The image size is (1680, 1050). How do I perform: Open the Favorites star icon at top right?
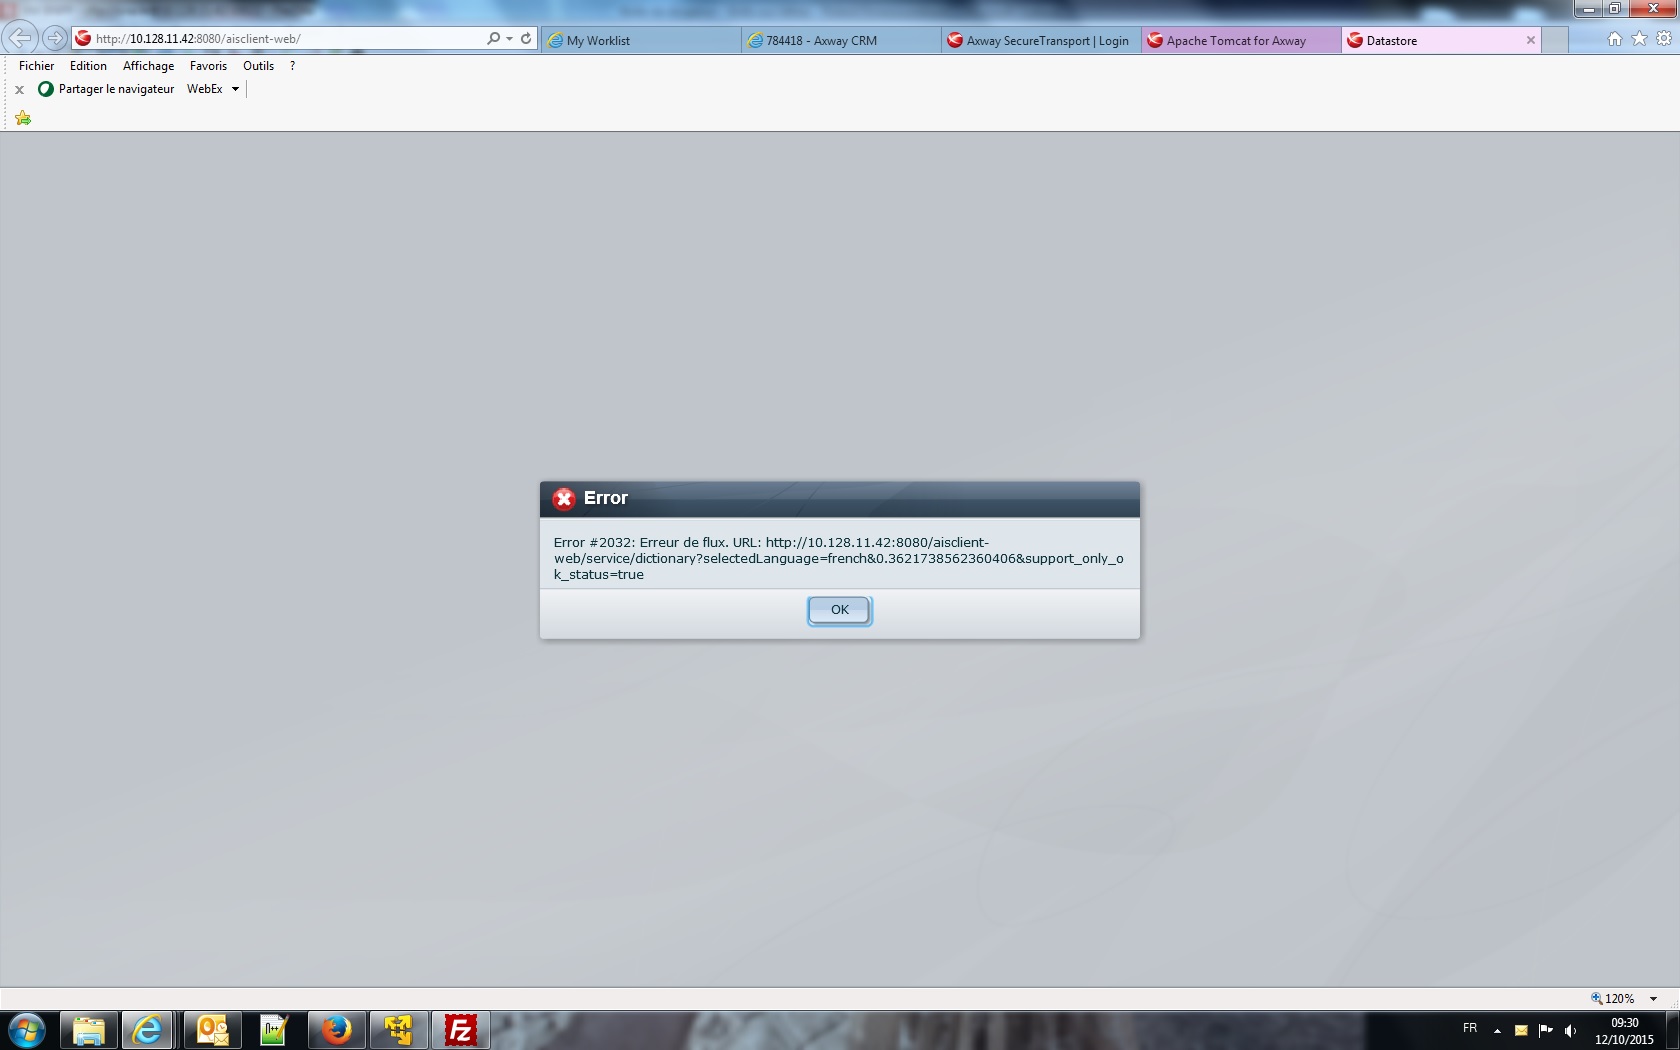[1639, 39]
